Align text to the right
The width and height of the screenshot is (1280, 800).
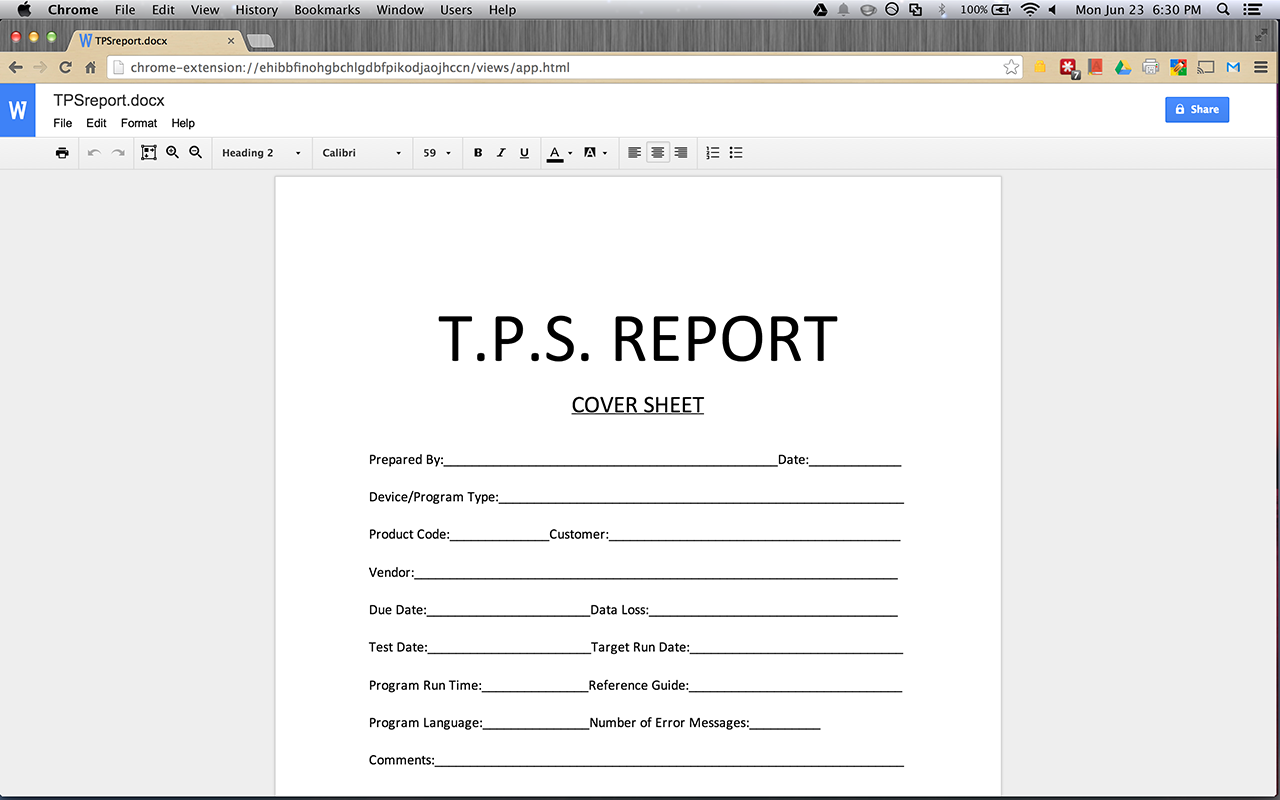coord(681,153)
